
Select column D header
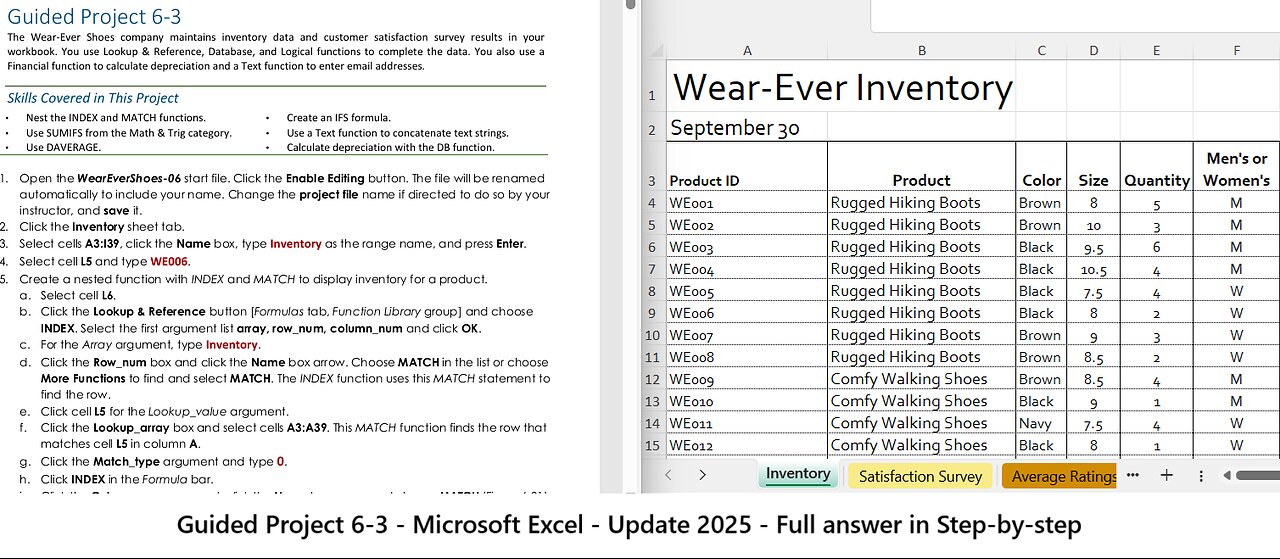click(x=1094, y=51)
